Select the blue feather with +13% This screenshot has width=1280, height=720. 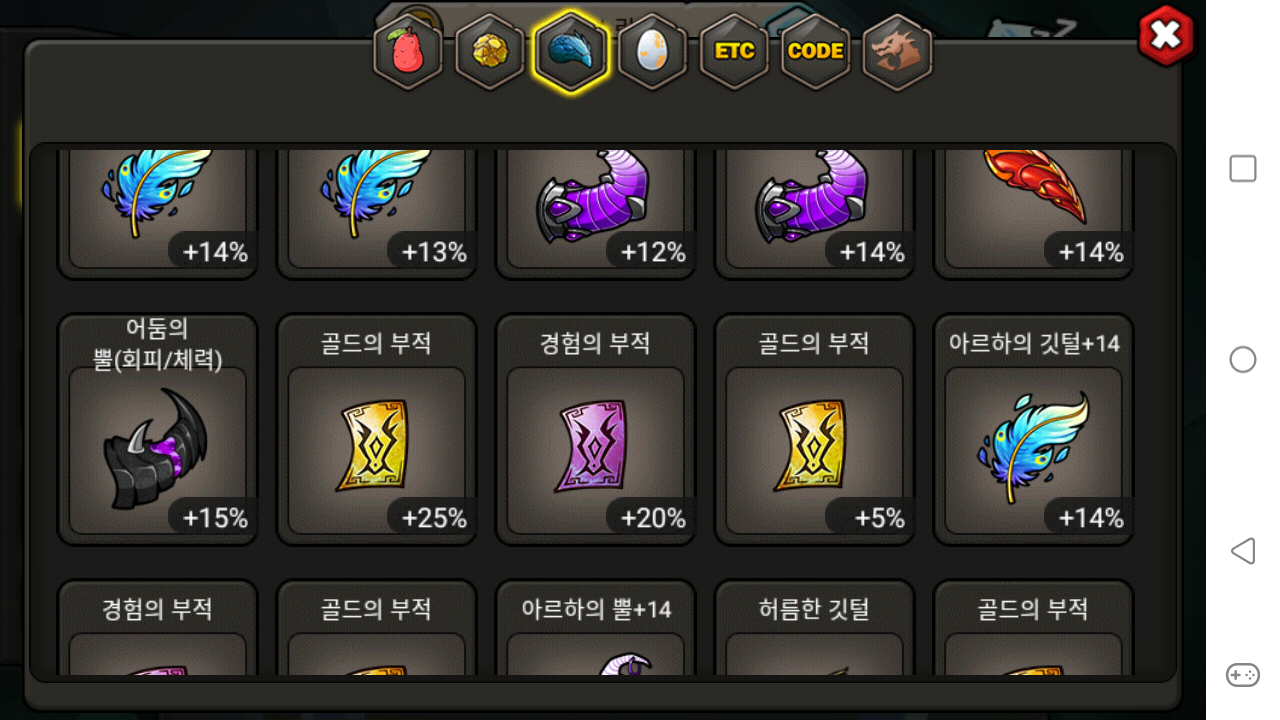tap(377, 214)
